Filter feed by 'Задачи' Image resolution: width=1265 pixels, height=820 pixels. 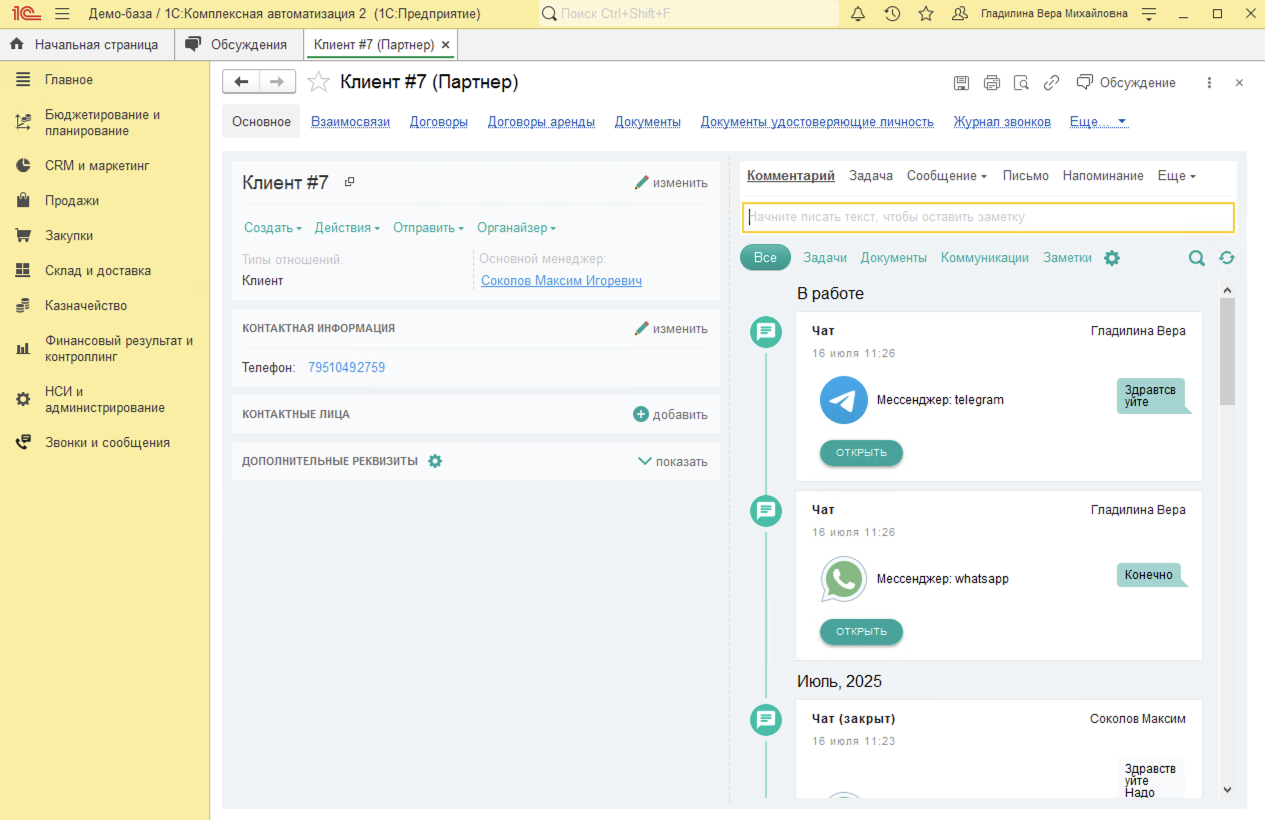click(825, 258)
